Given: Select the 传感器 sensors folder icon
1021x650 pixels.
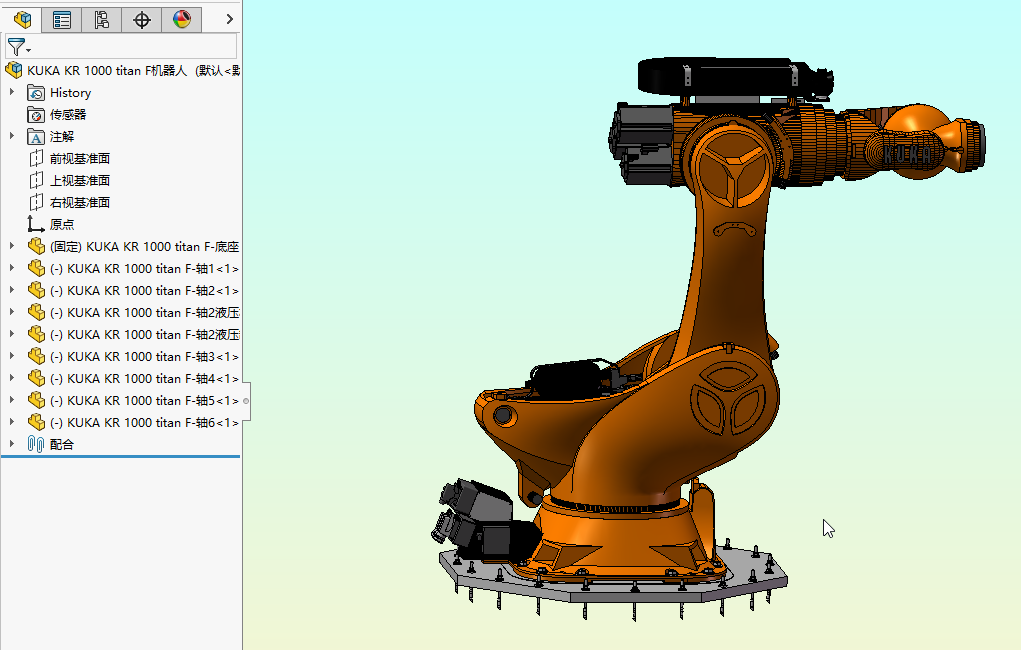Looking at the screenshot, I should 36,114.
